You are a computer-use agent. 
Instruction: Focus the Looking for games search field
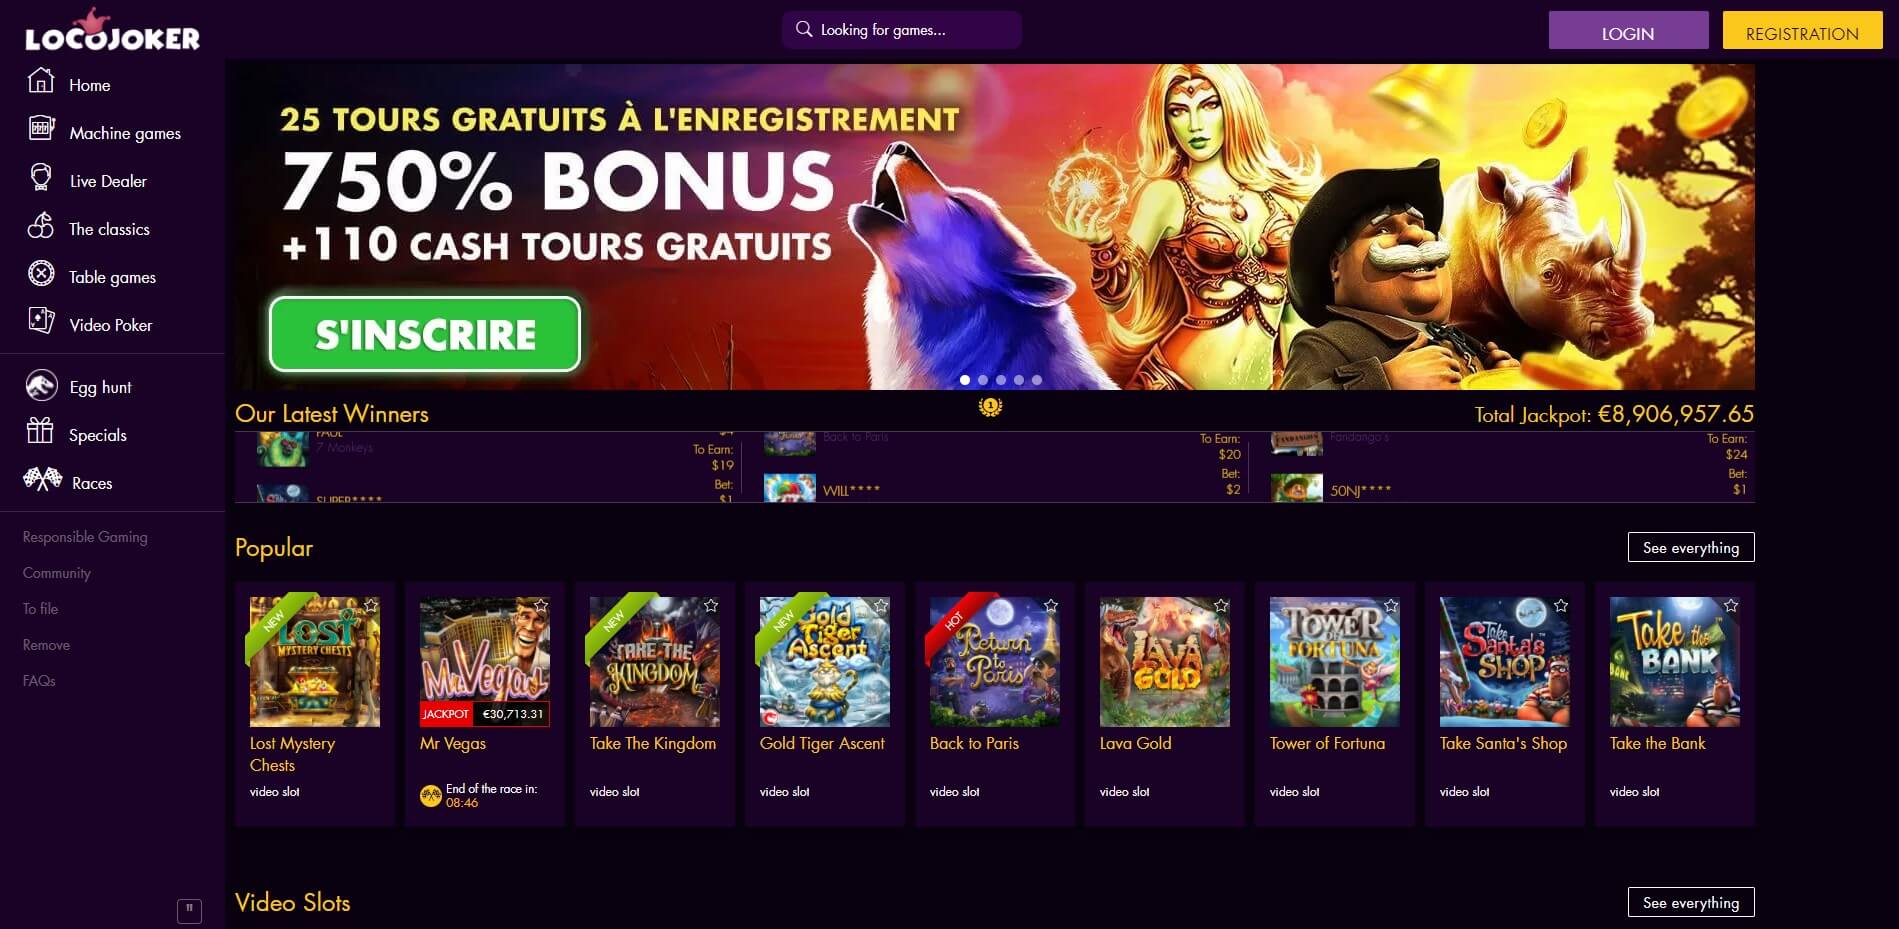pos(902,30)
